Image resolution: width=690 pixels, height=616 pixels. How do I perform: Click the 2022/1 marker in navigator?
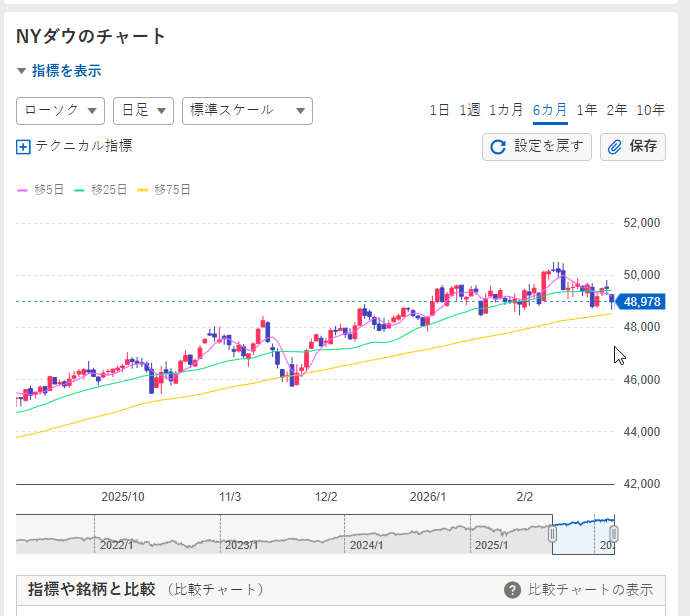coord(116,546)
